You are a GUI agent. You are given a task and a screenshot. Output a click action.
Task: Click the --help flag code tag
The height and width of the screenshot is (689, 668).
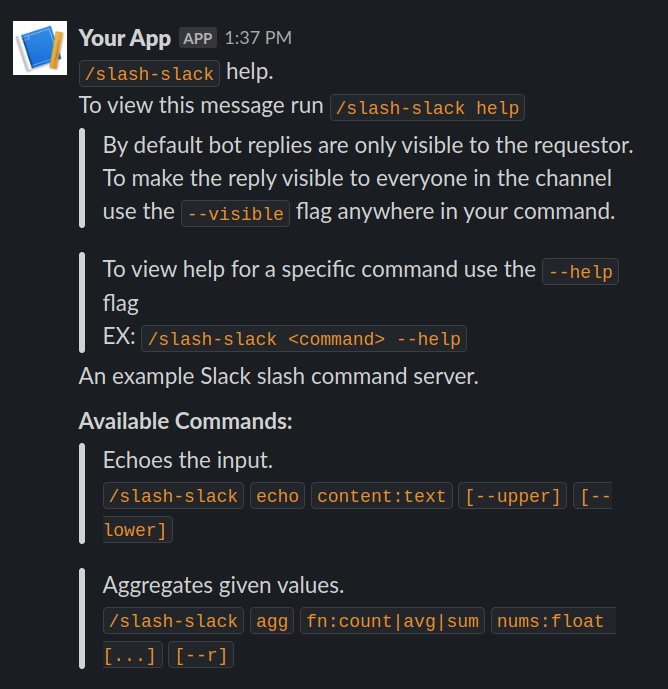click(x=581, y=272)
